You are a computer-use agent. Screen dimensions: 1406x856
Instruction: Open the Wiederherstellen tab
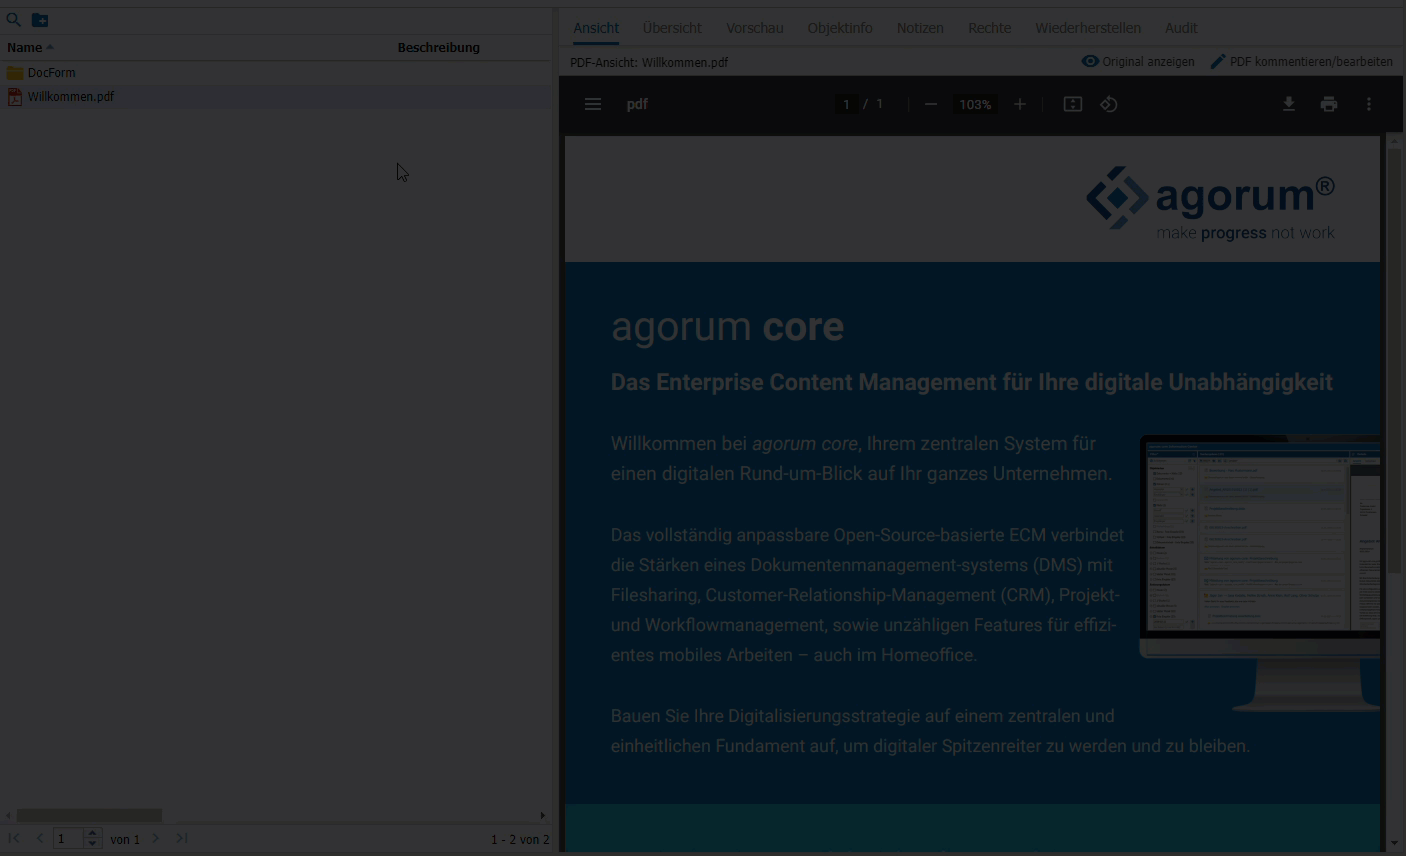click(x=1088, y=28)
